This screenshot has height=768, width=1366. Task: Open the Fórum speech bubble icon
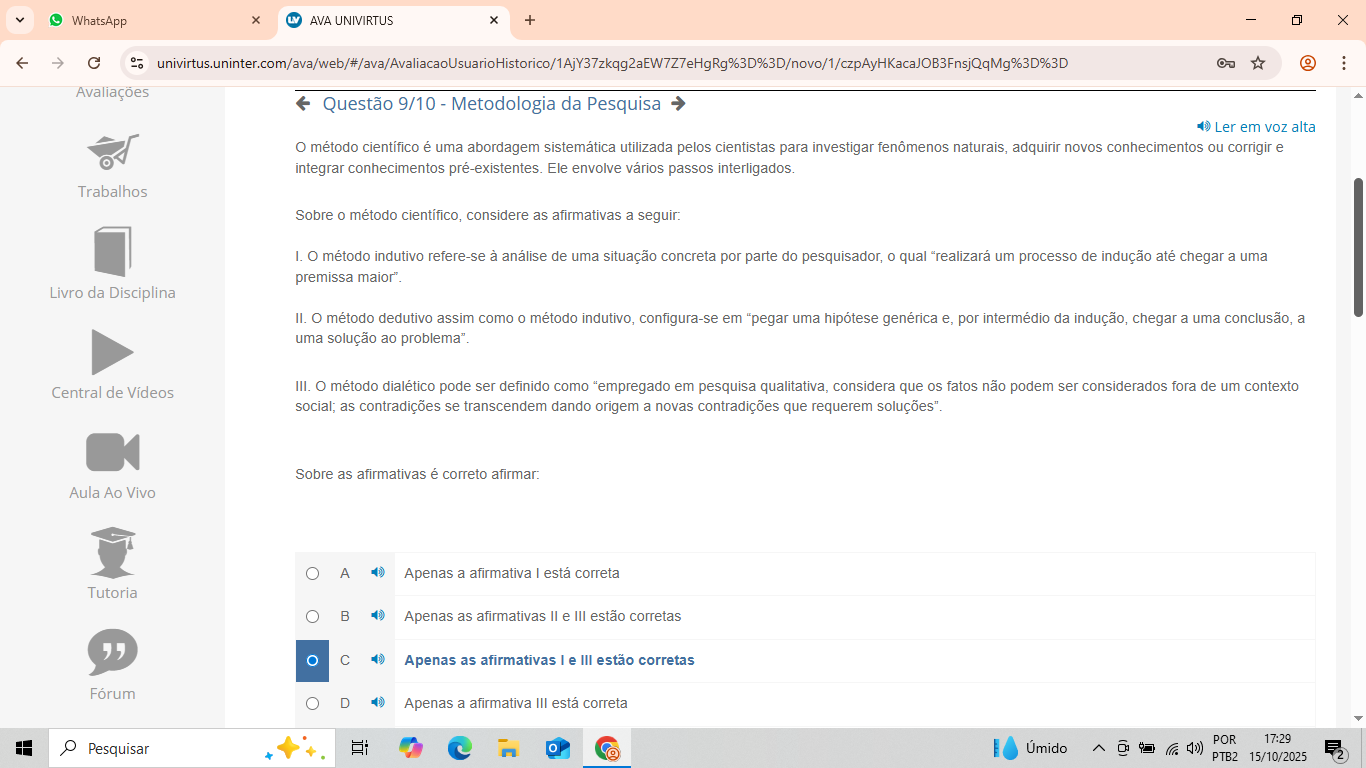pos(113,652)
